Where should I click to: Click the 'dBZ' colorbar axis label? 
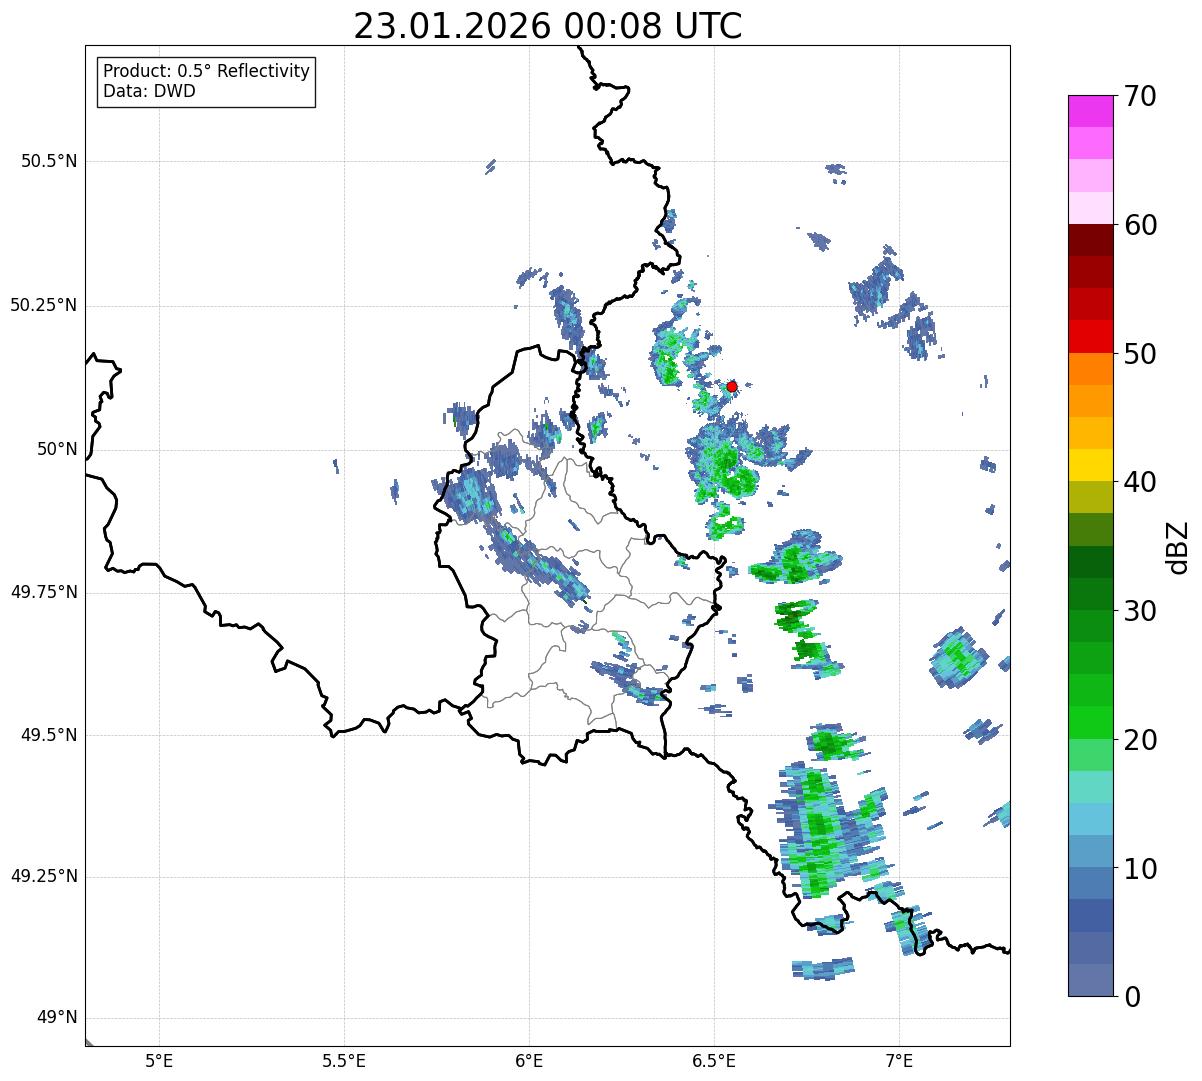pos(1179,547)
